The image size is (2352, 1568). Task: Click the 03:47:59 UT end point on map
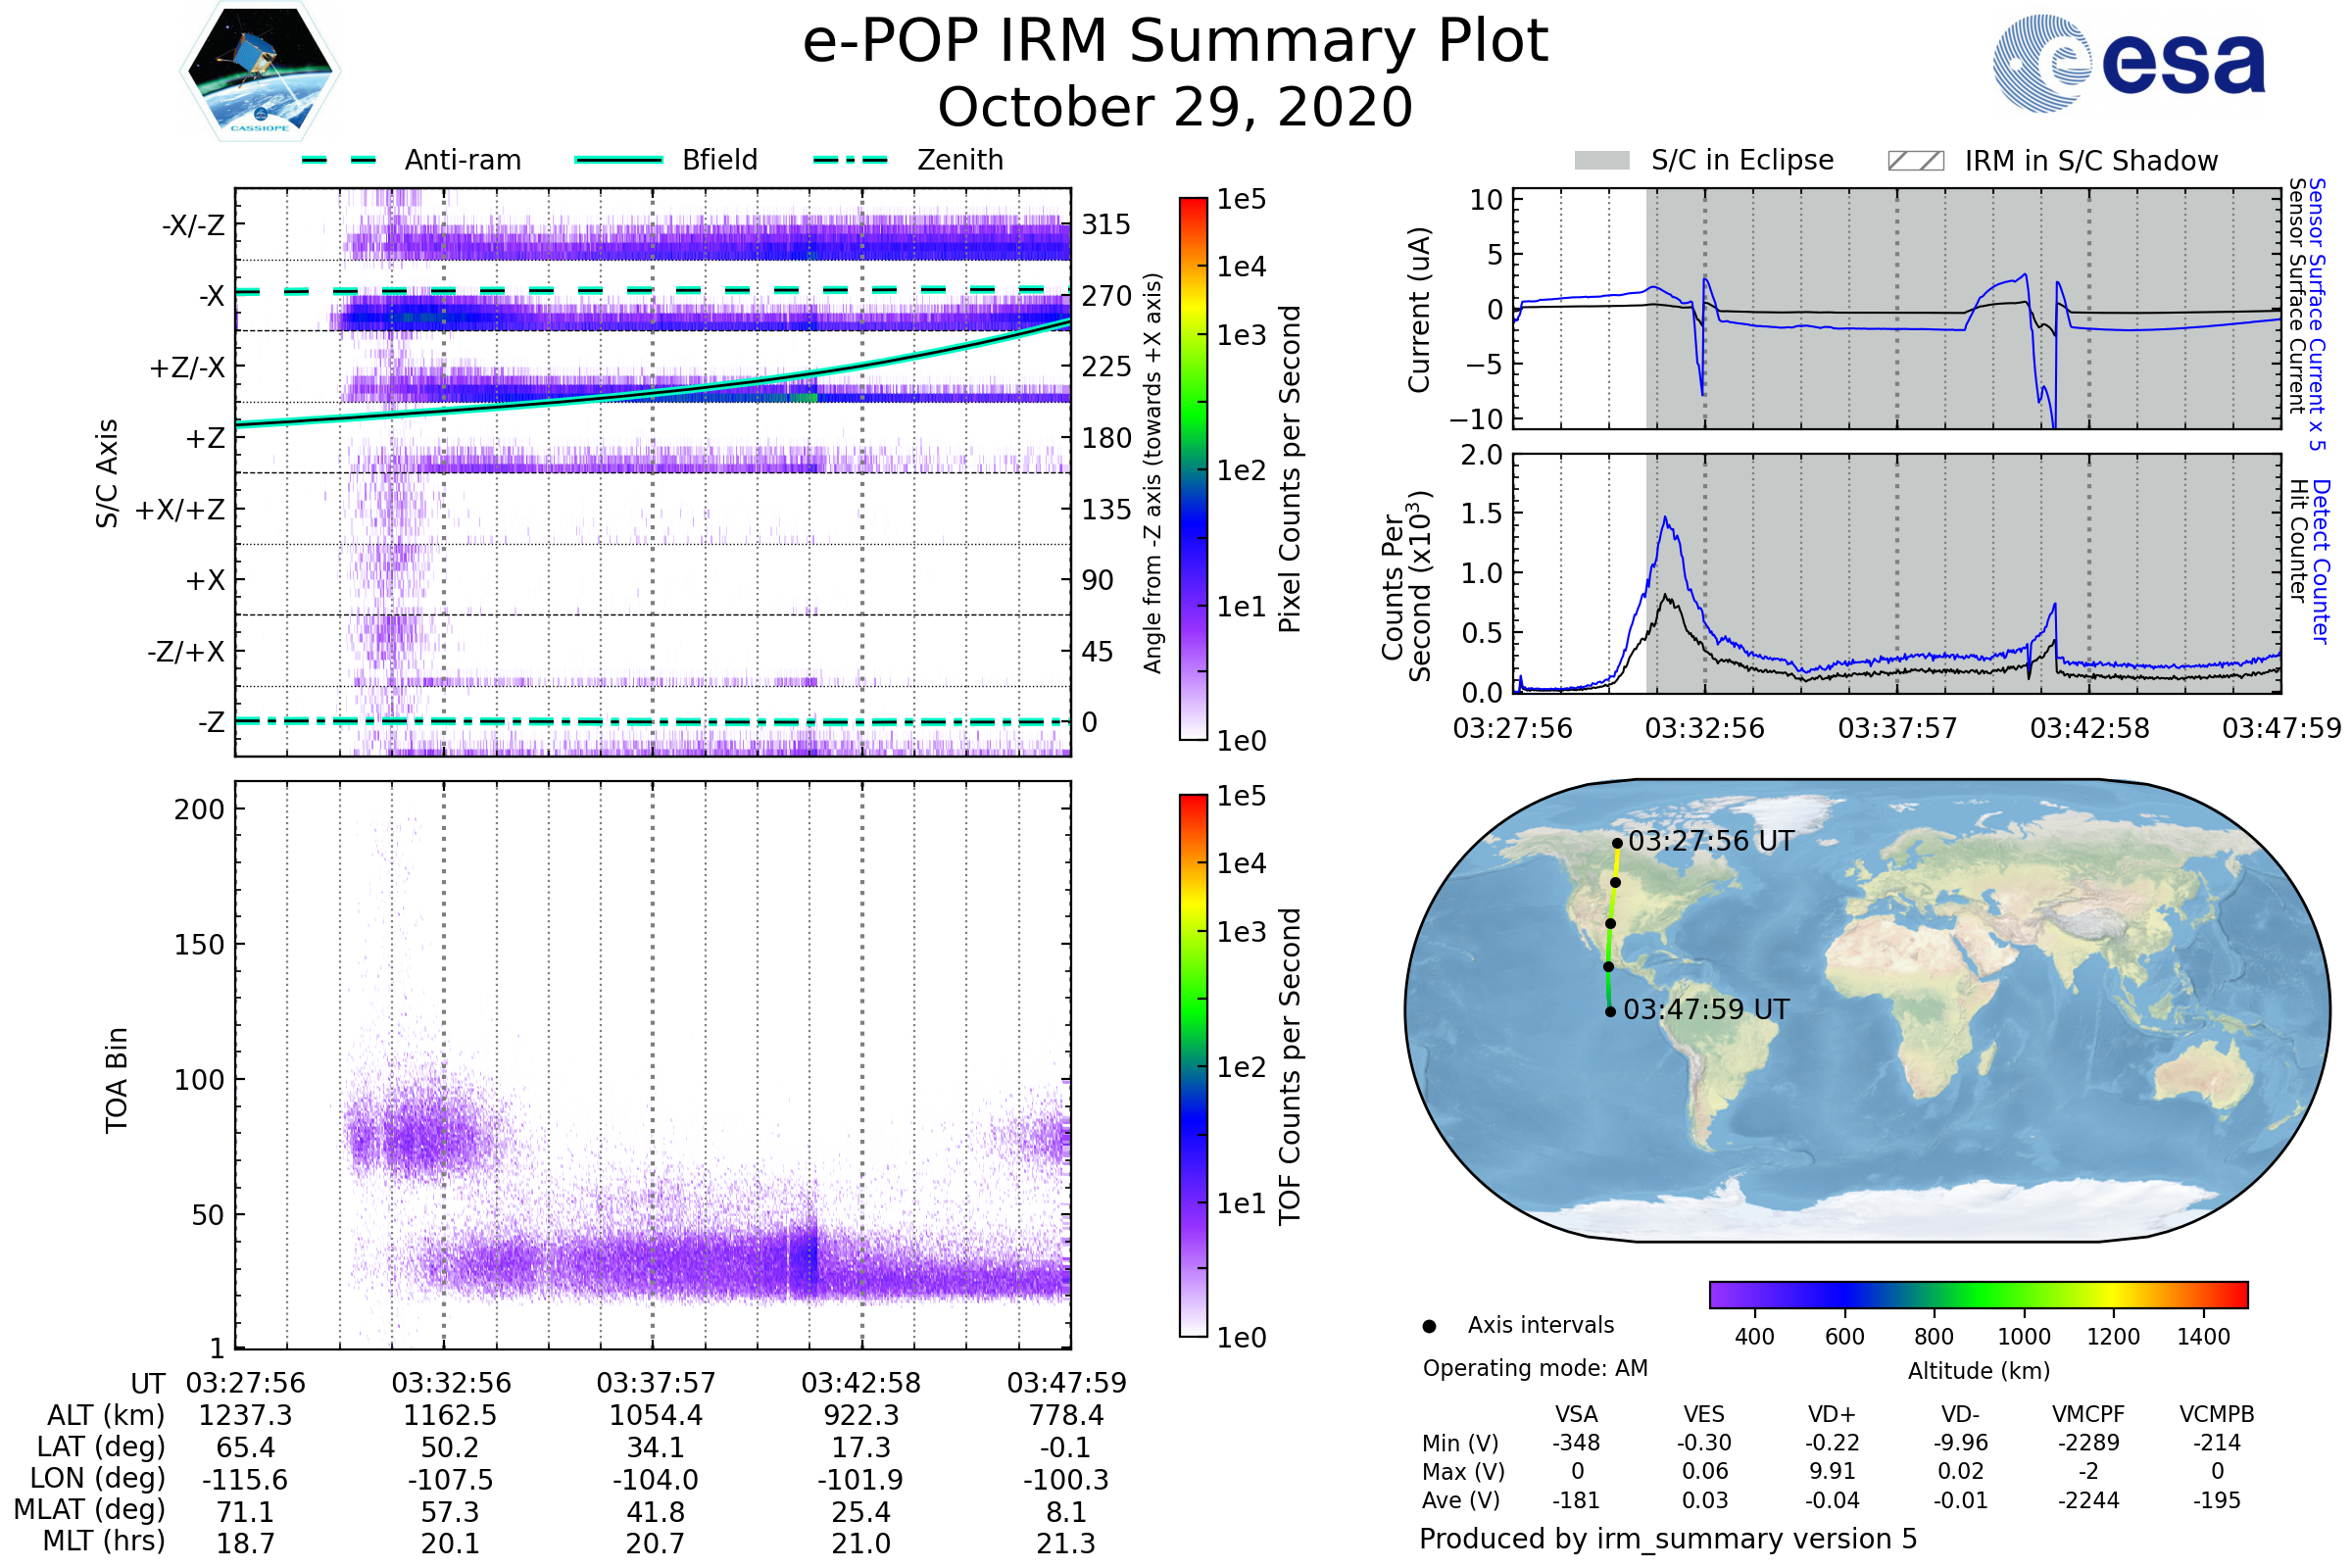pos(1610,1012)
